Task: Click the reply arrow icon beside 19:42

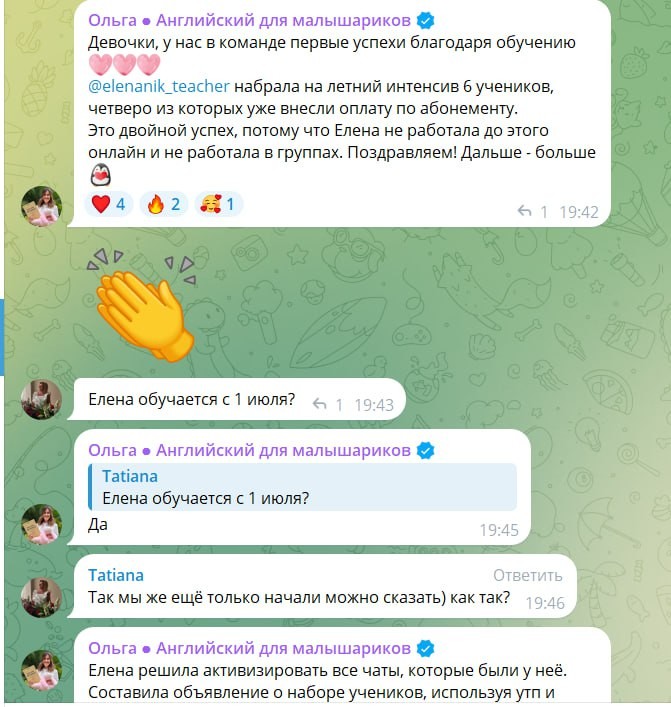Action: 524,211
